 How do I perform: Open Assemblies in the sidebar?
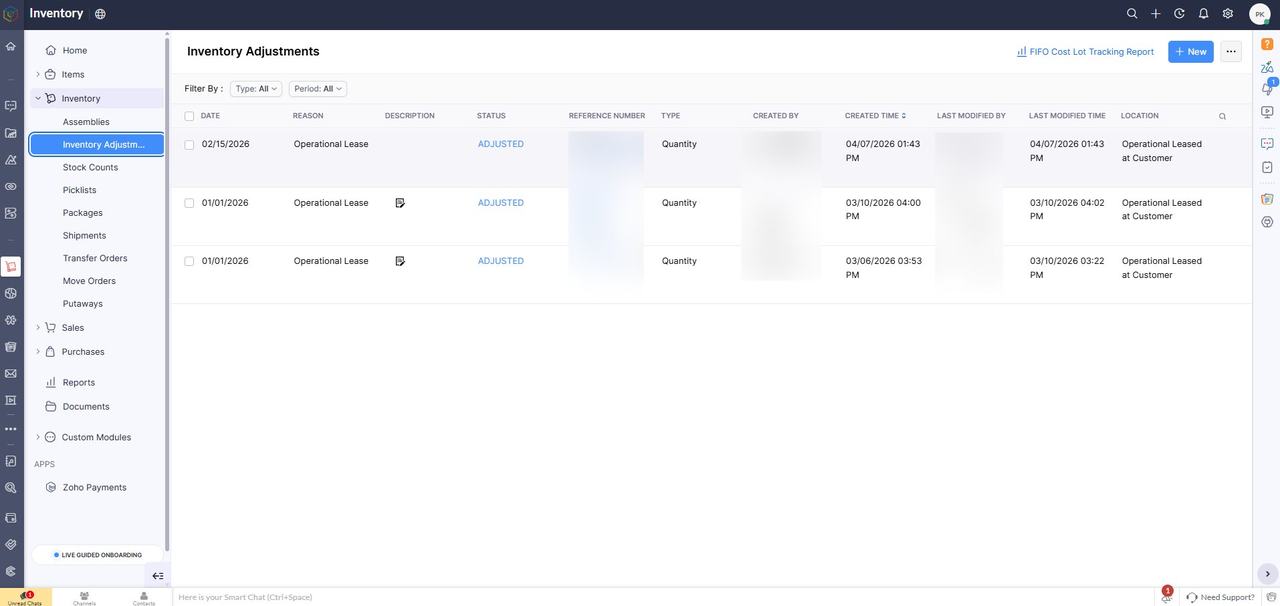[x=86, y=122]
